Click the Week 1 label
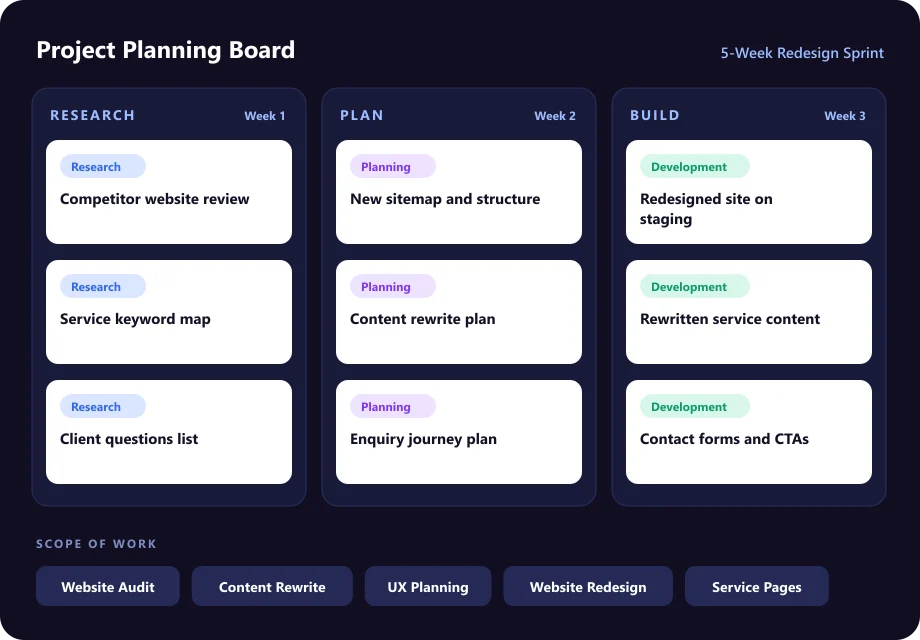 [265, 116]
